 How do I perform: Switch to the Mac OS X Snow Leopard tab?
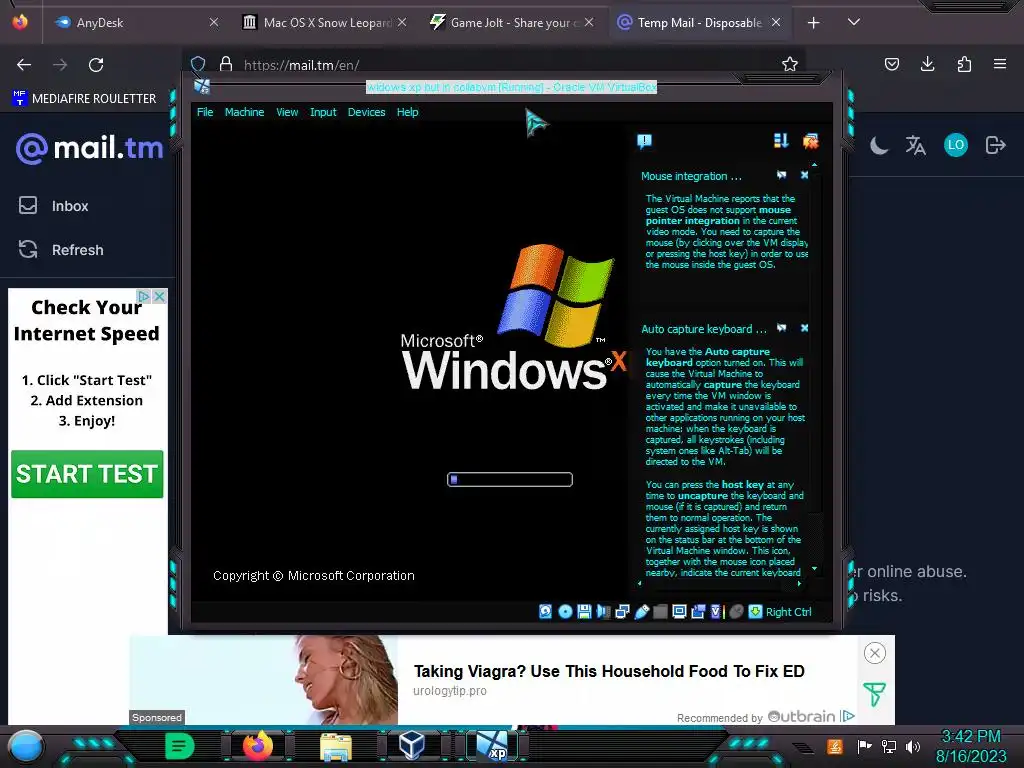pyautogui.click(x=325, y=22)
